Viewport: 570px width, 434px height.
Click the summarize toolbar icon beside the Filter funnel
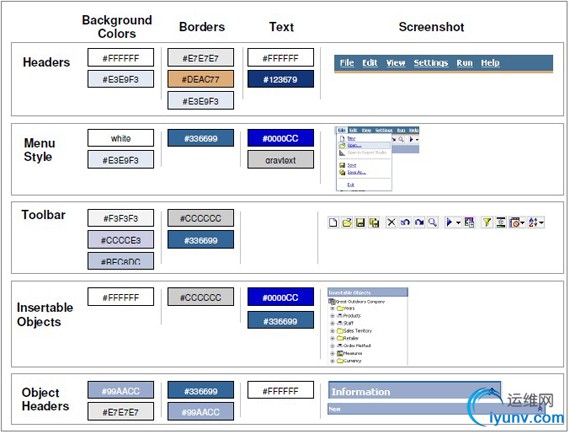pyautogui.click(x=501, y=222)
